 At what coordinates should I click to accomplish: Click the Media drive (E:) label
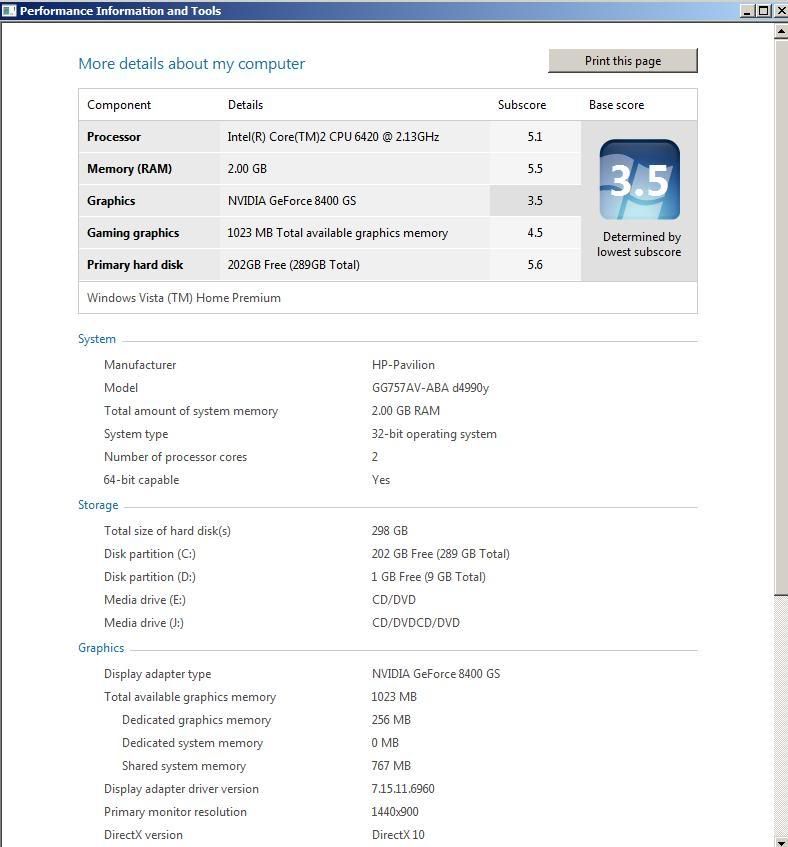click(145, 600)
